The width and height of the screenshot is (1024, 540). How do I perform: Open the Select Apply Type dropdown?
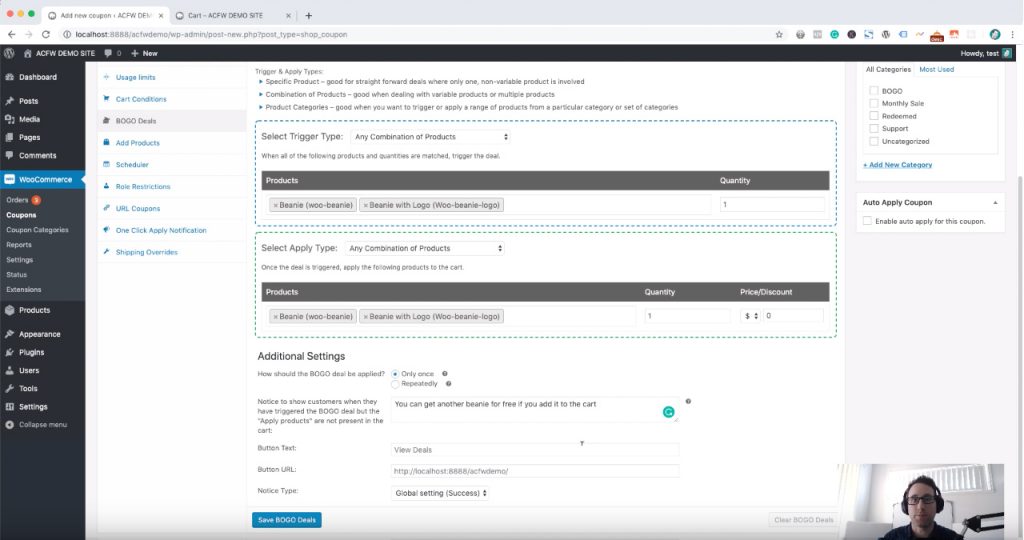coord(425,248)
